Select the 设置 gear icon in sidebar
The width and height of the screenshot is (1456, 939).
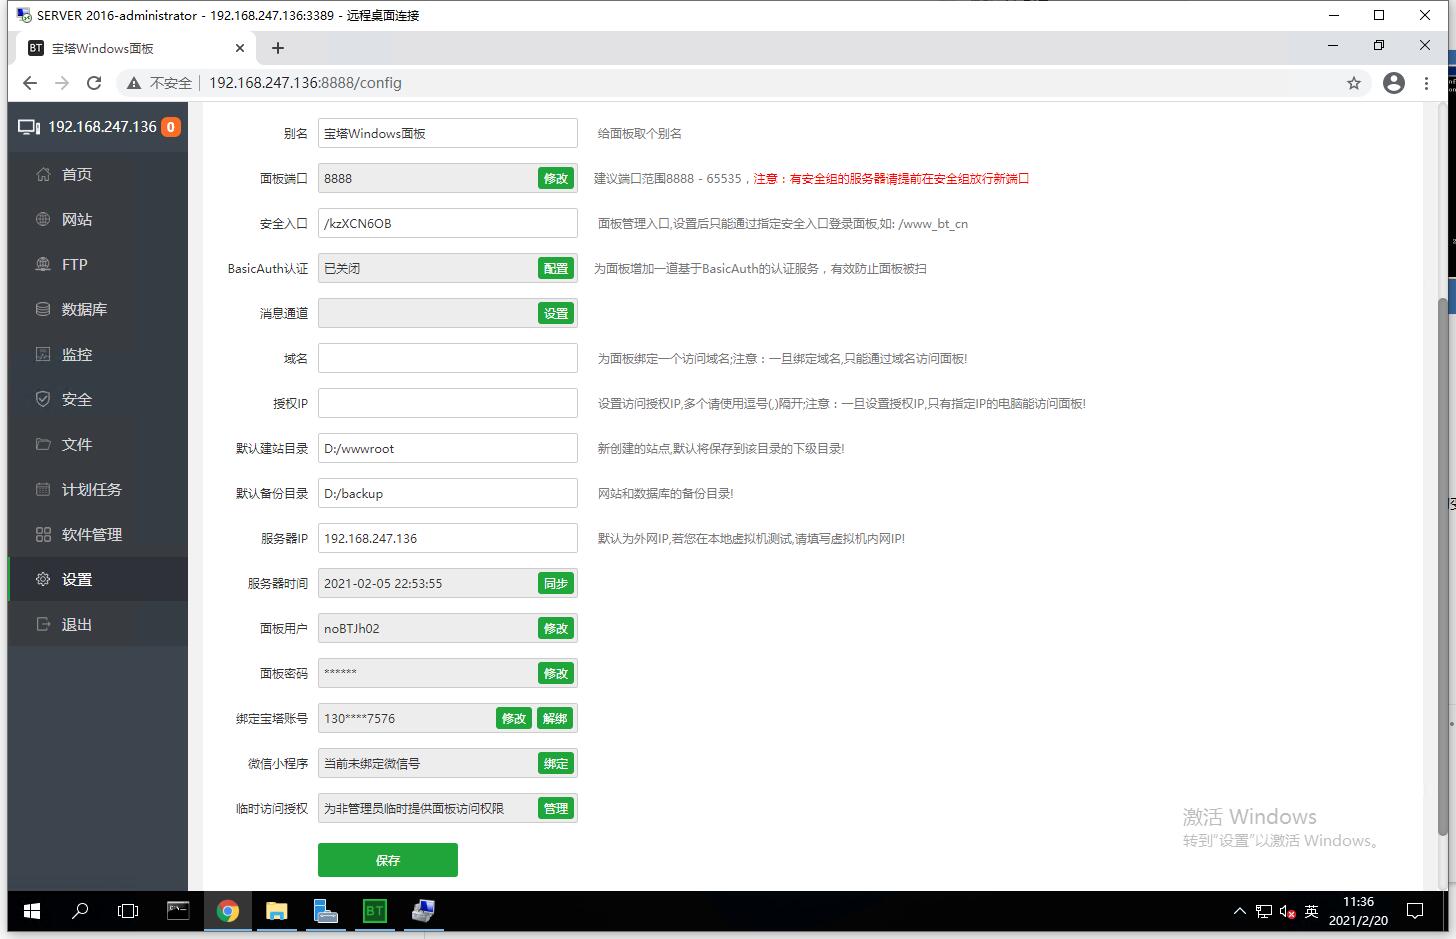click(x=43, y=579)
